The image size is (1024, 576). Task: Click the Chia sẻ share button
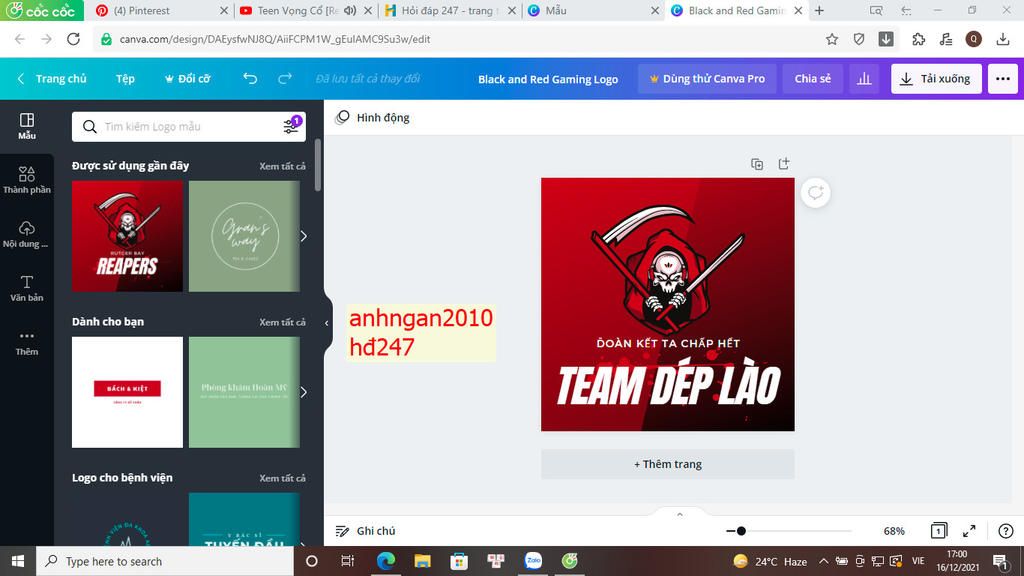point(812,78)
